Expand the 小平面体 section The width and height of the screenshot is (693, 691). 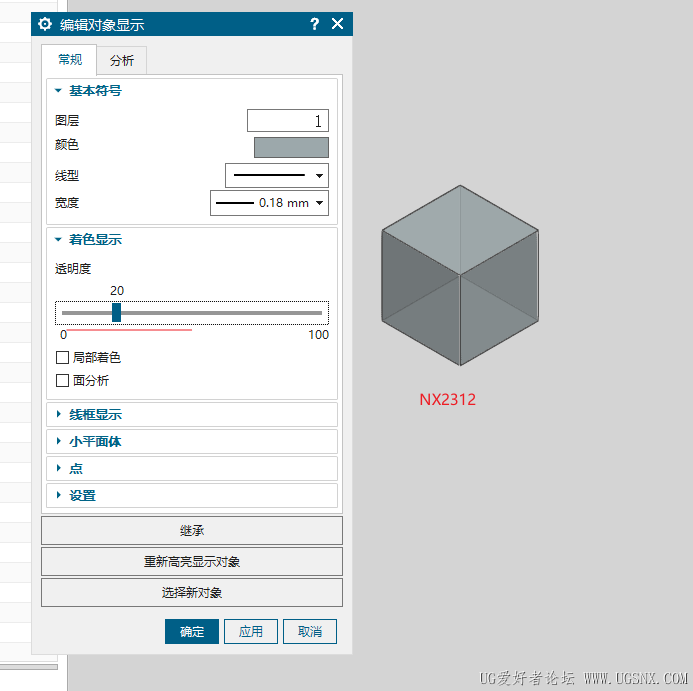point(192,442)
